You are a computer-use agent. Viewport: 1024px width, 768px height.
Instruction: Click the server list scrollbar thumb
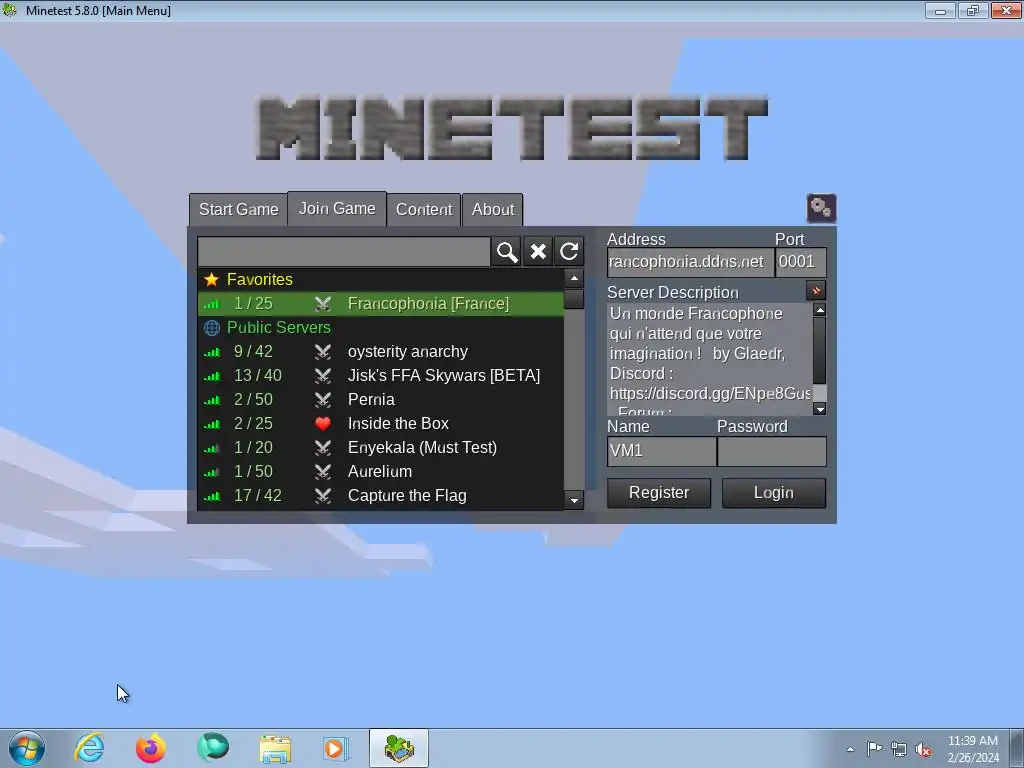point(574,299)
